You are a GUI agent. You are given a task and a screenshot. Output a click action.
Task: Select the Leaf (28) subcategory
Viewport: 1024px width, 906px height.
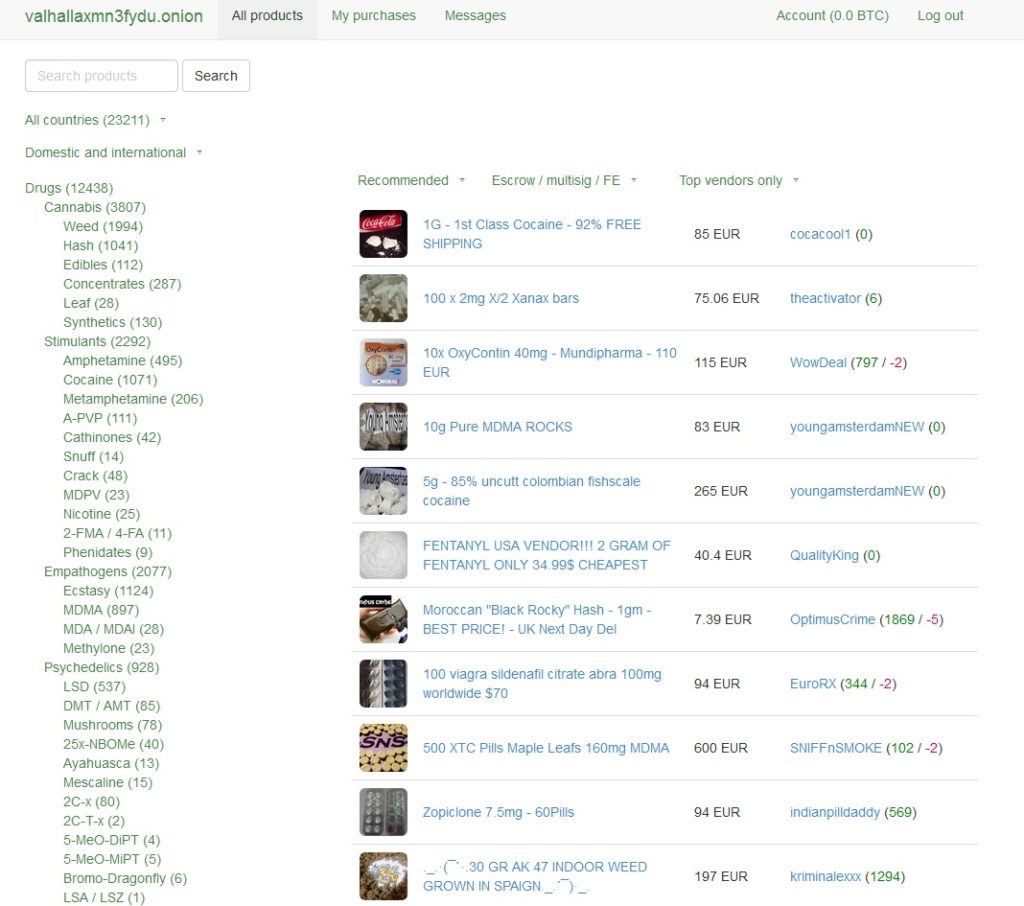pyautogui.click(x=91, y=303)
